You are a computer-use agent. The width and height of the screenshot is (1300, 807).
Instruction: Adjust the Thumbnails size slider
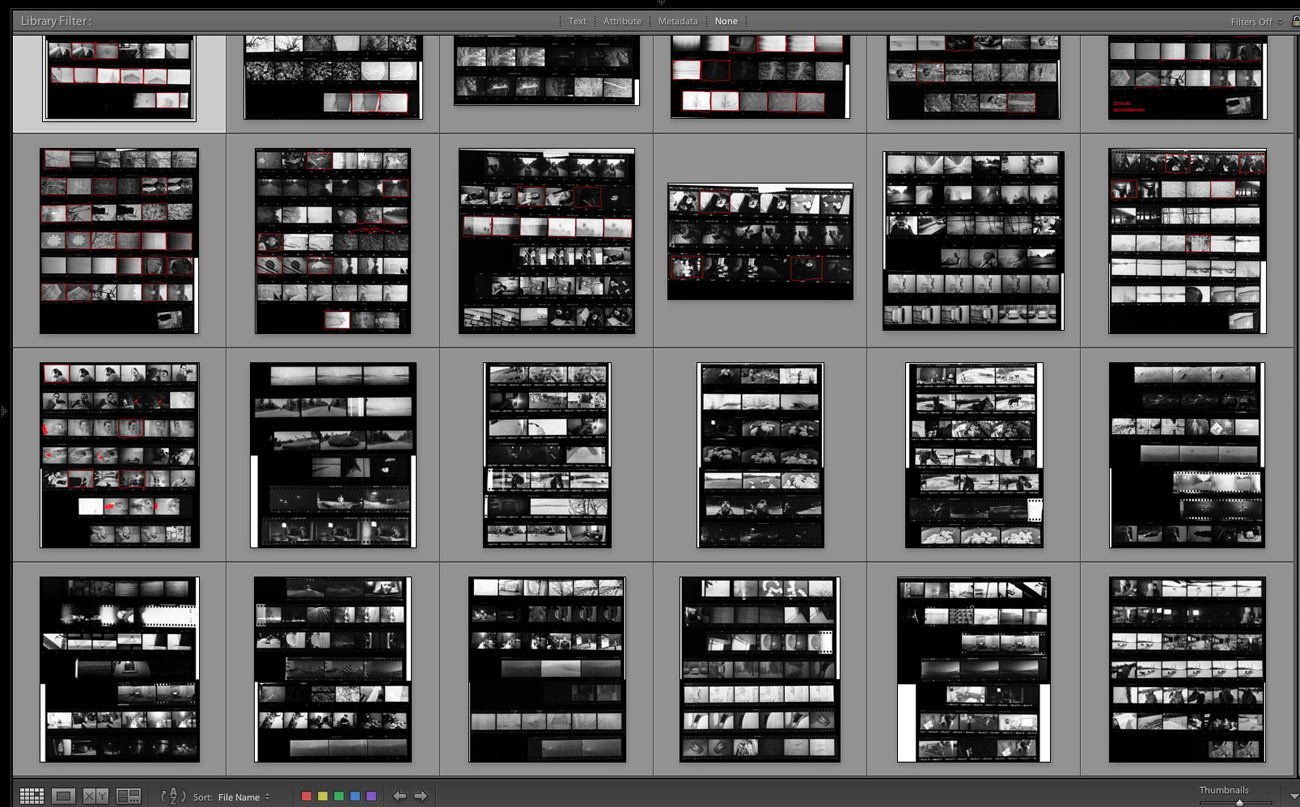pyautogui.click(x=1239, y=802)
